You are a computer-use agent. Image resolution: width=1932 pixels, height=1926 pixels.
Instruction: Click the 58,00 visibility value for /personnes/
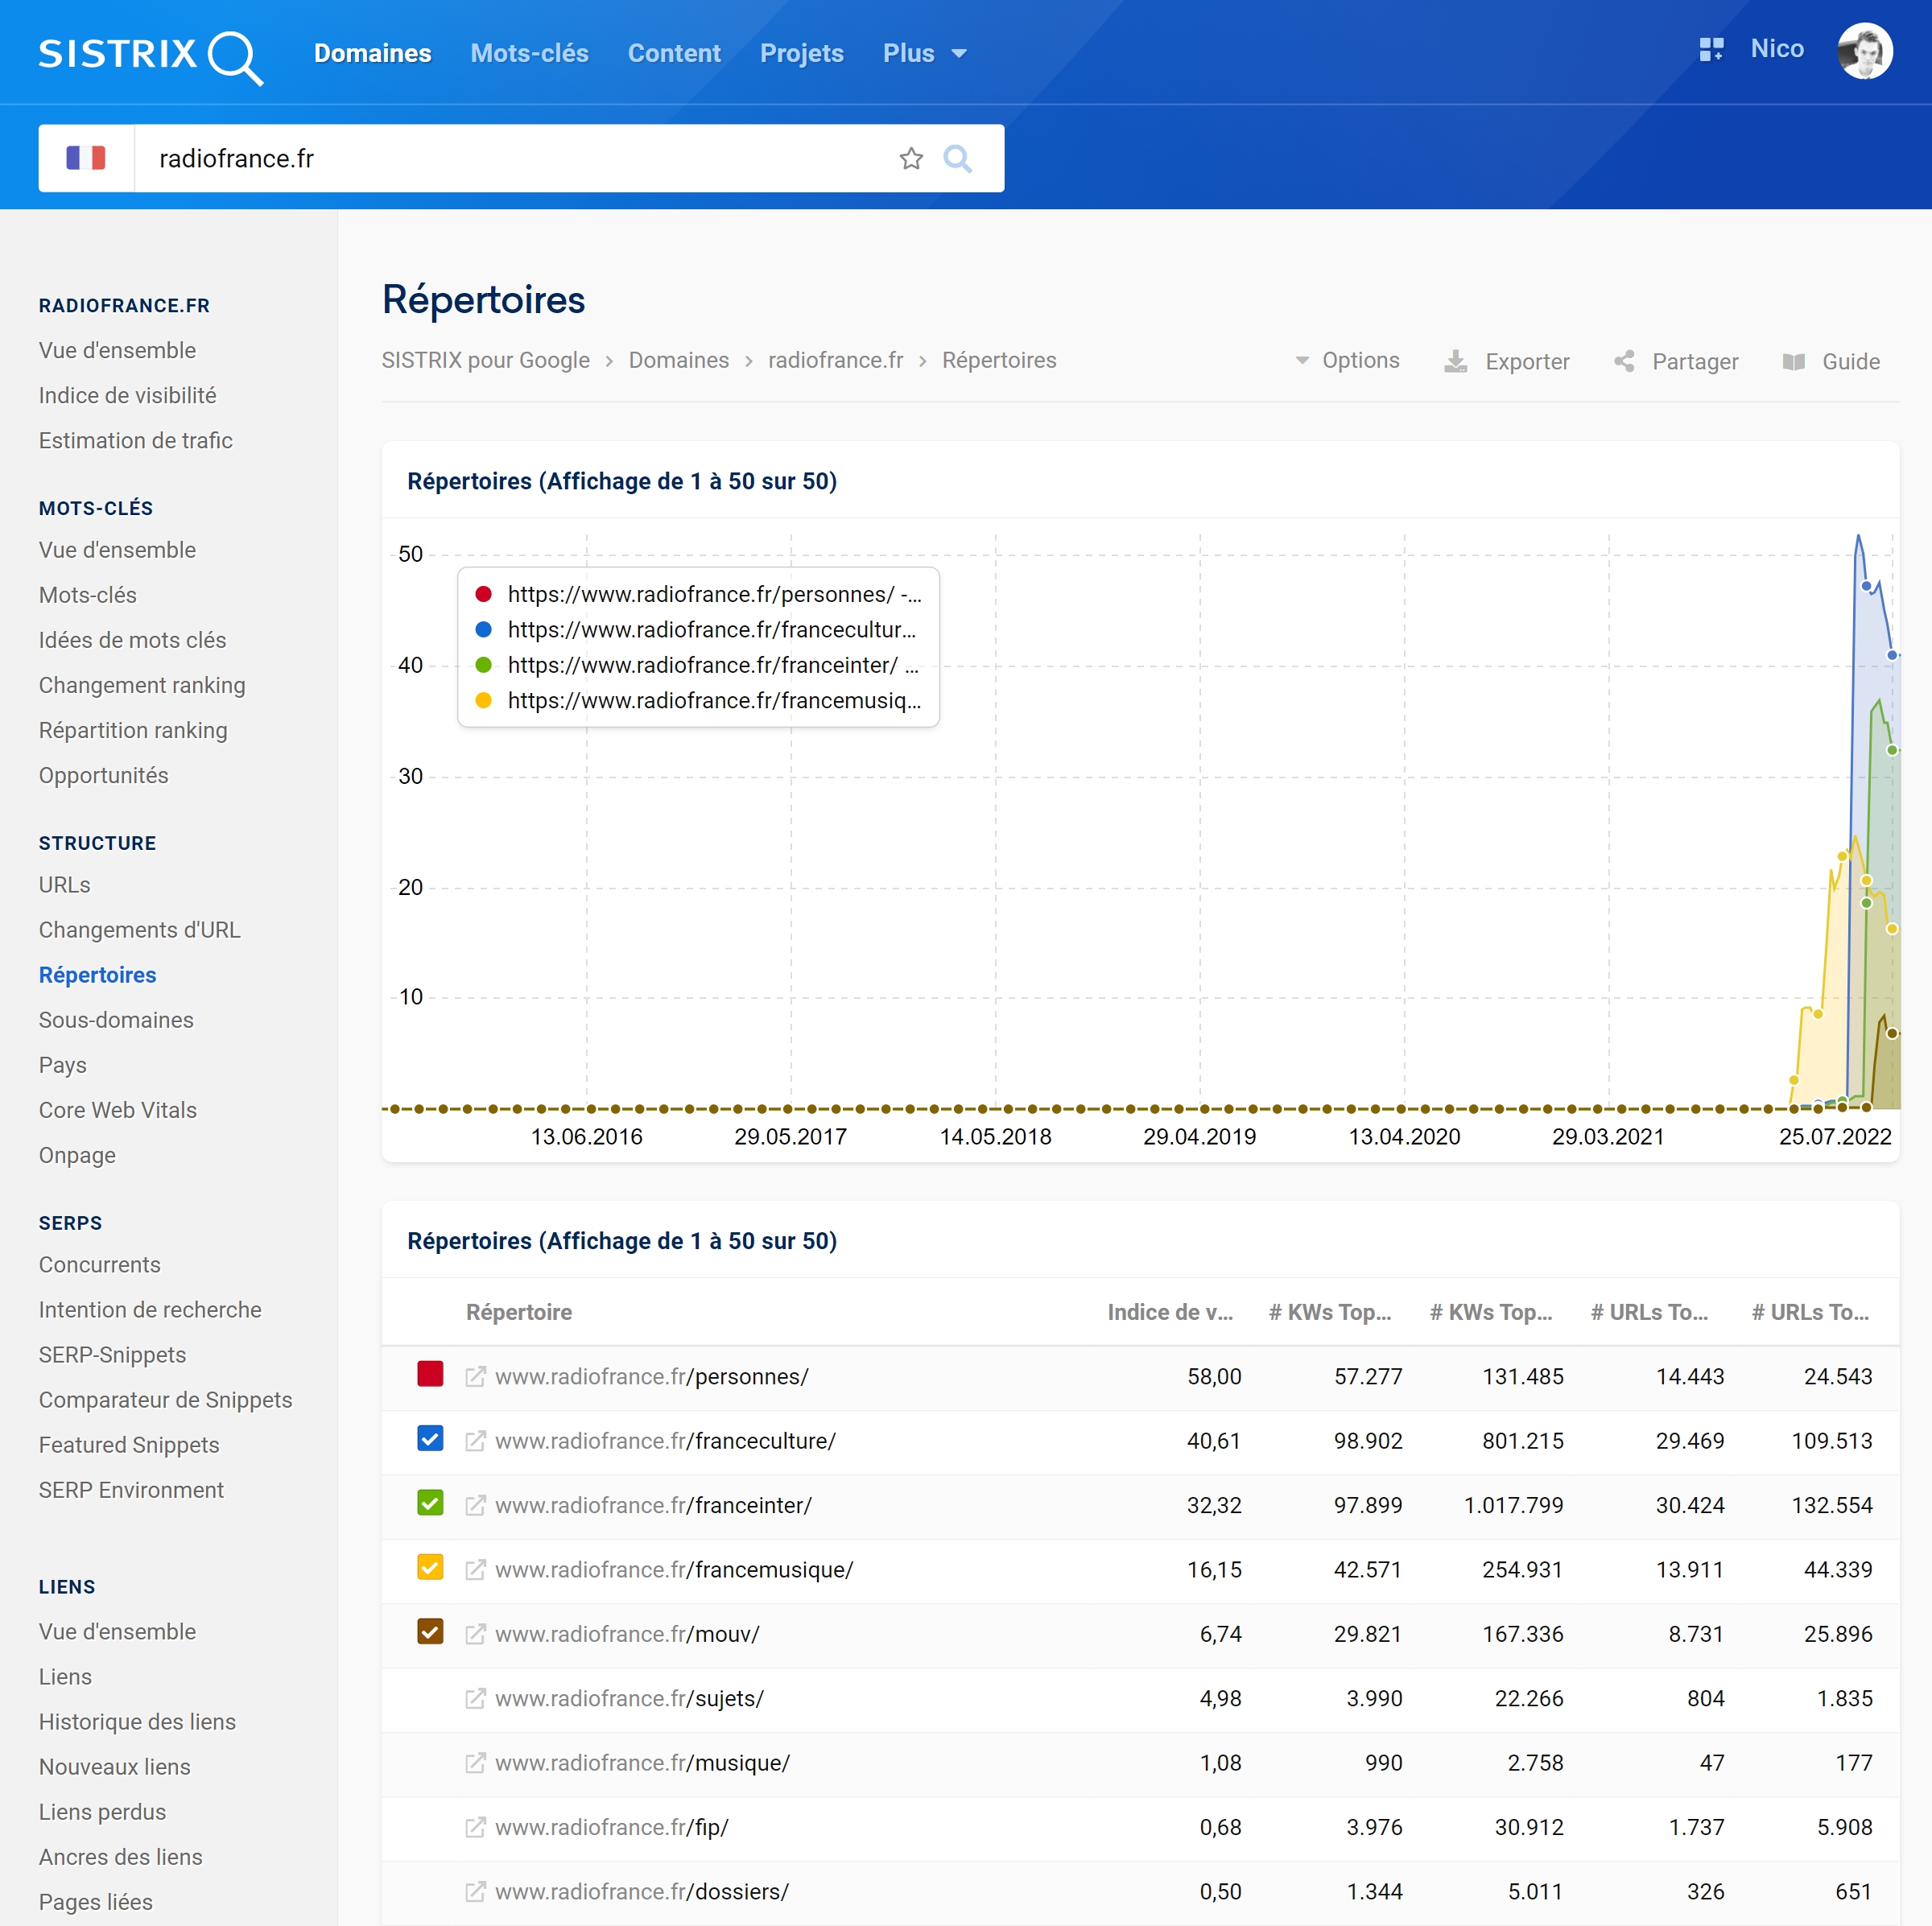1214,1376
